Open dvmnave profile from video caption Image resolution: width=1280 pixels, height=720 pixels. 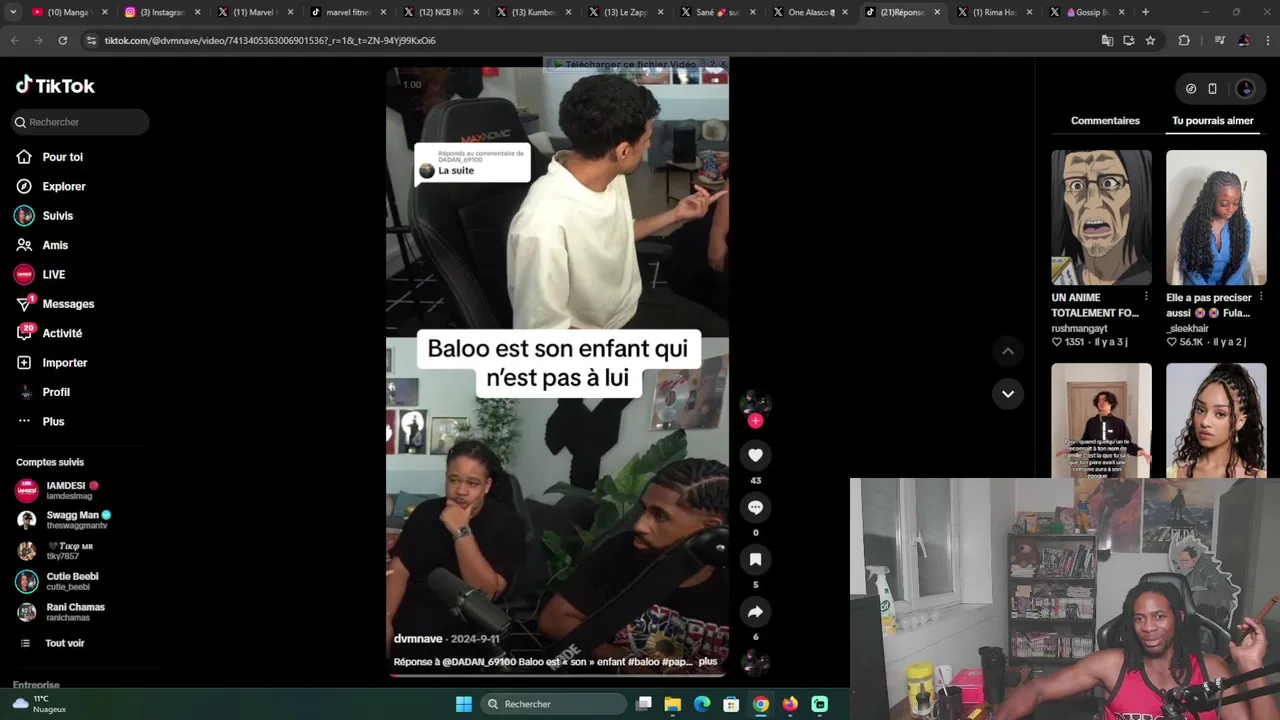(418, 638)
